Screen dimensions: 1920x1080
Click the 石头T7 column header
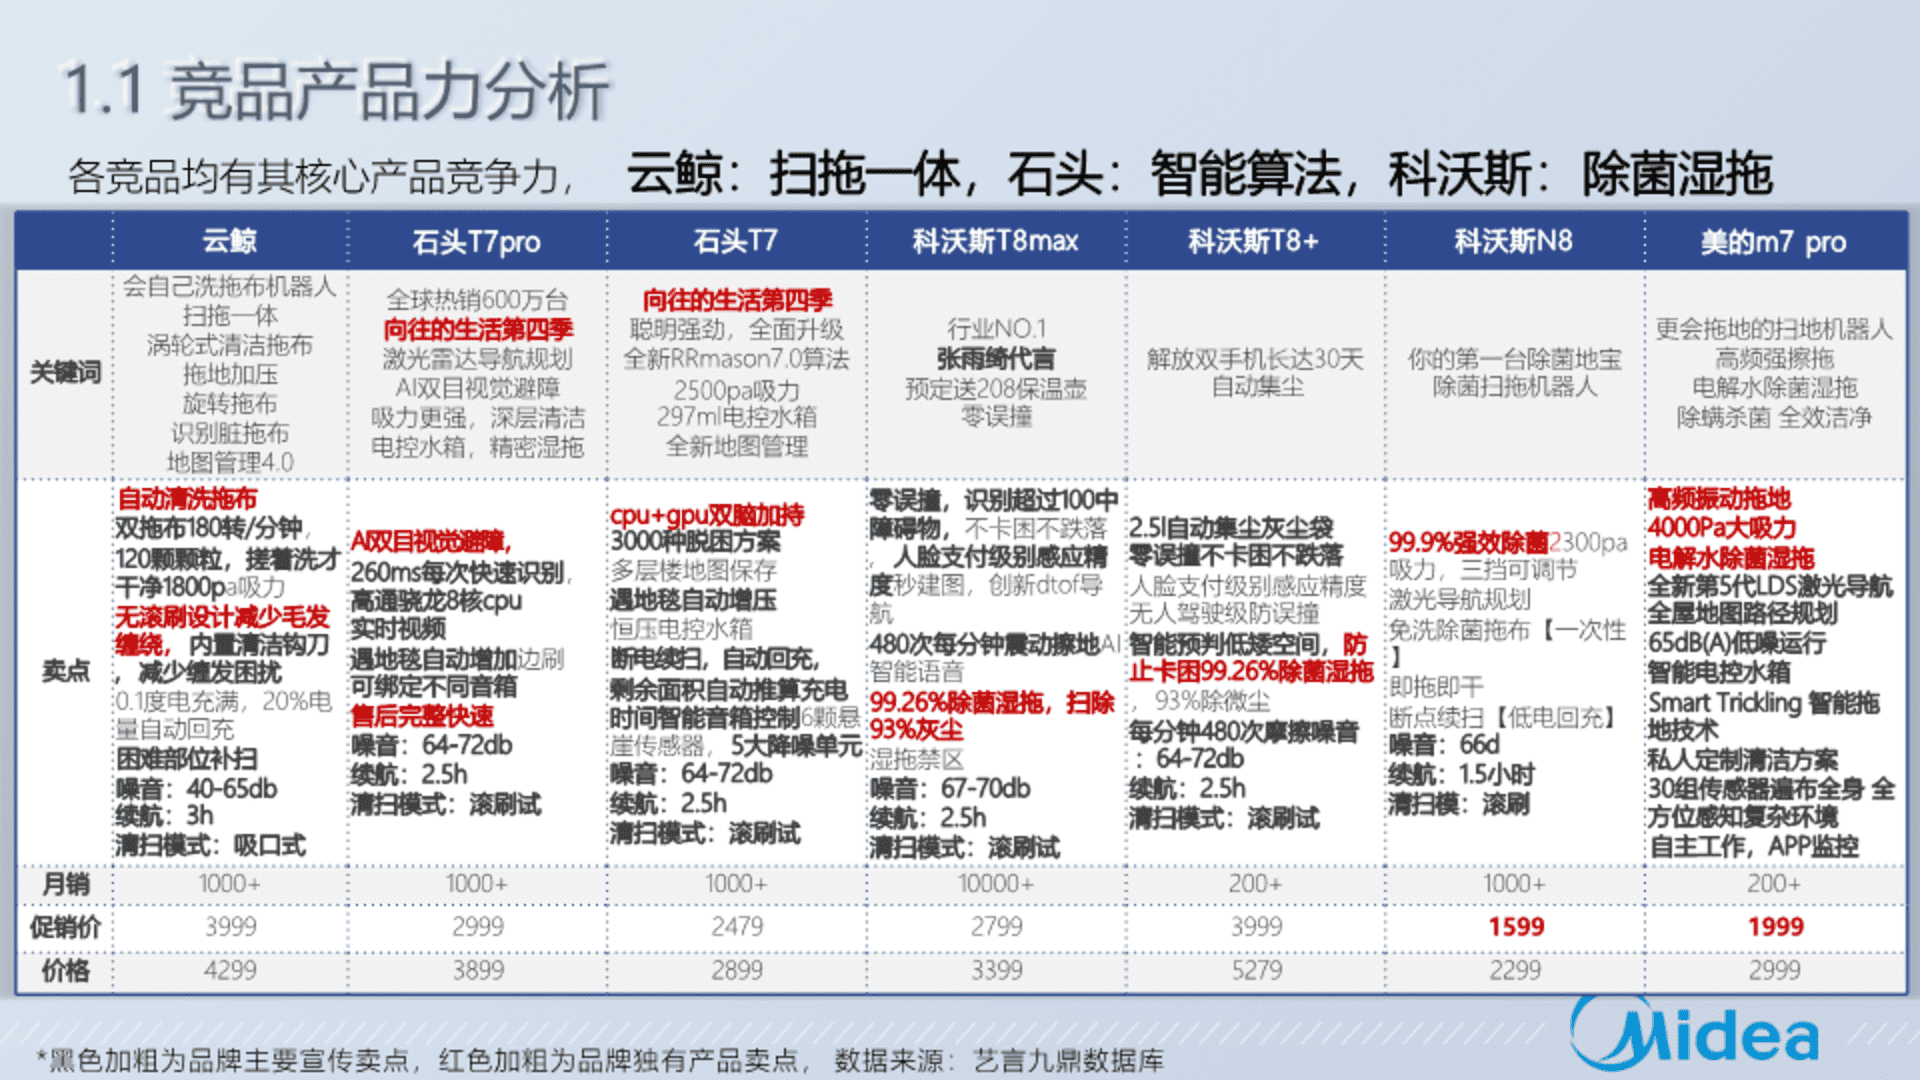tap(735, 241)
